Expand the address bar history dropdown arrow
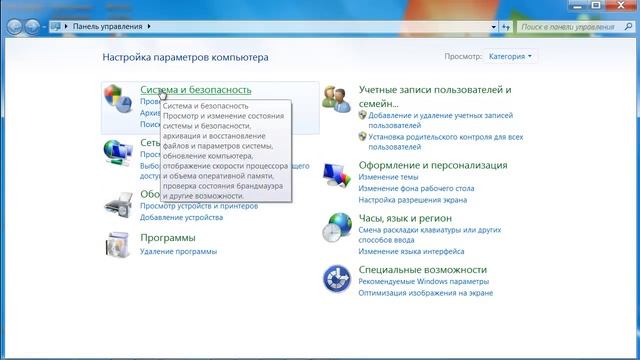This screenshot has height=360, width=640. point(493,27)
